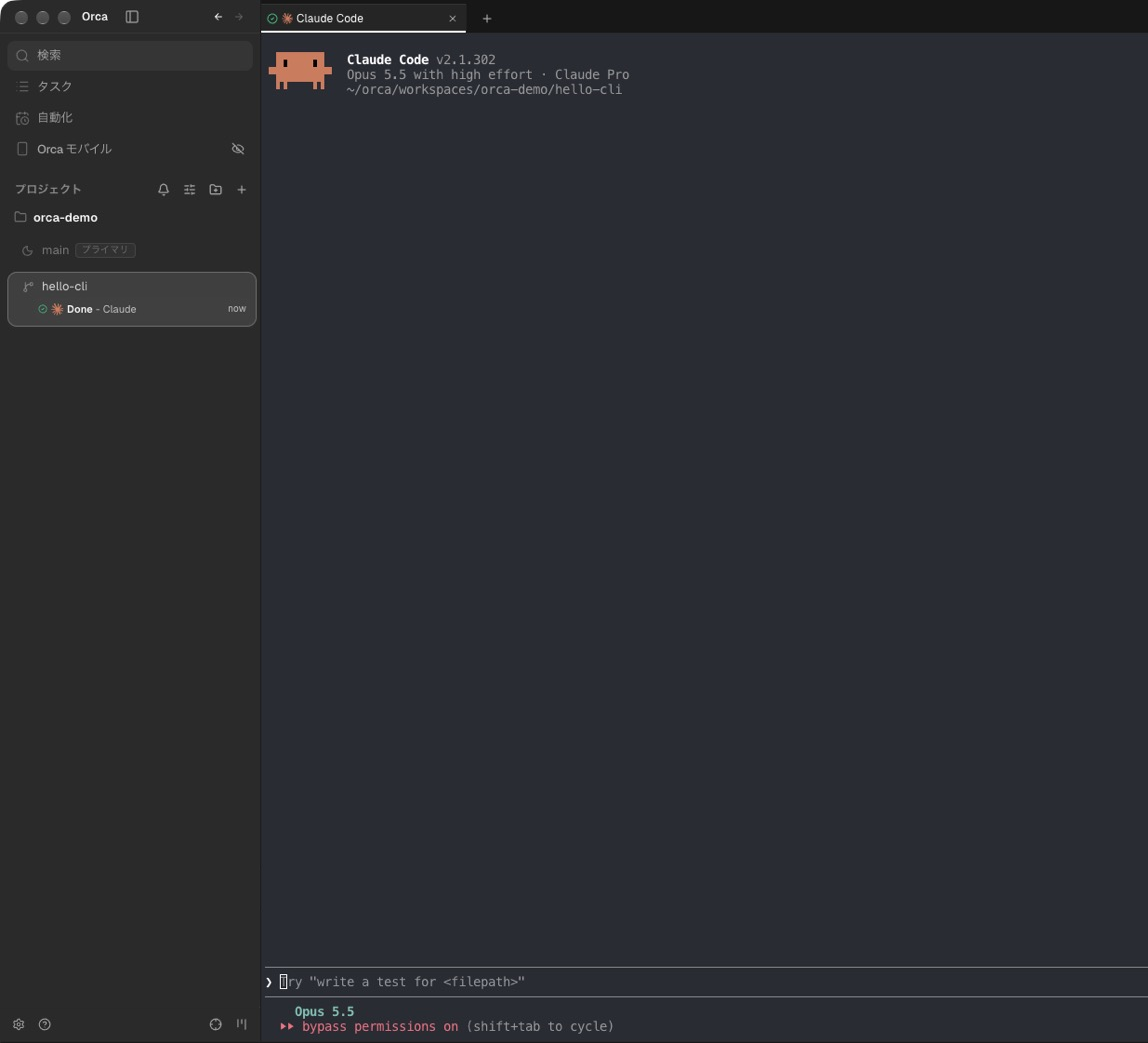This screenshot has width=1148, height=1043.
Task: Focus the Claude Code prompt input
Action: (707, 982)
